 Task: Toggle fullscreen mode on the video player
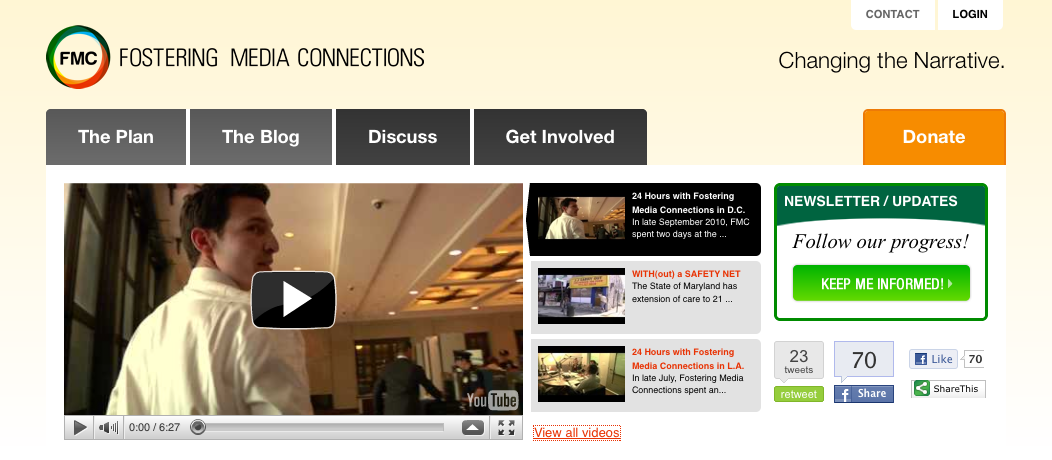pos(507,427)
